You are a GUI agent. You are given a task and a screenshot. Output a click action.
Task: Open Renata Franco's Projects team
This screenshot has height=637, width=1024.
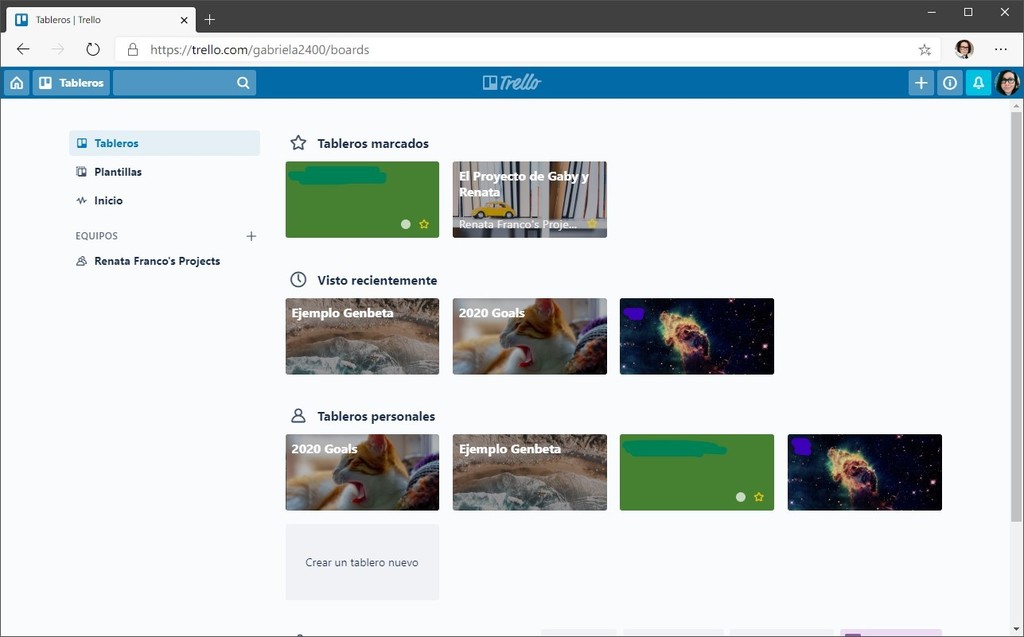pyautogui.click(x=157, y=260)
